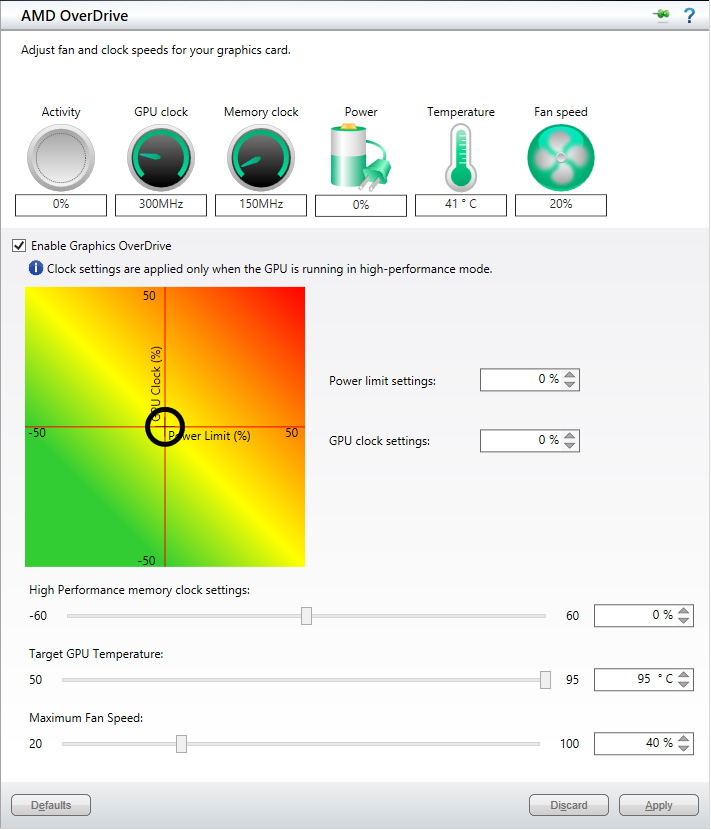
Task: Click the 20% fan speed readout
Action: pyautogui.click(x=561, y=205)
